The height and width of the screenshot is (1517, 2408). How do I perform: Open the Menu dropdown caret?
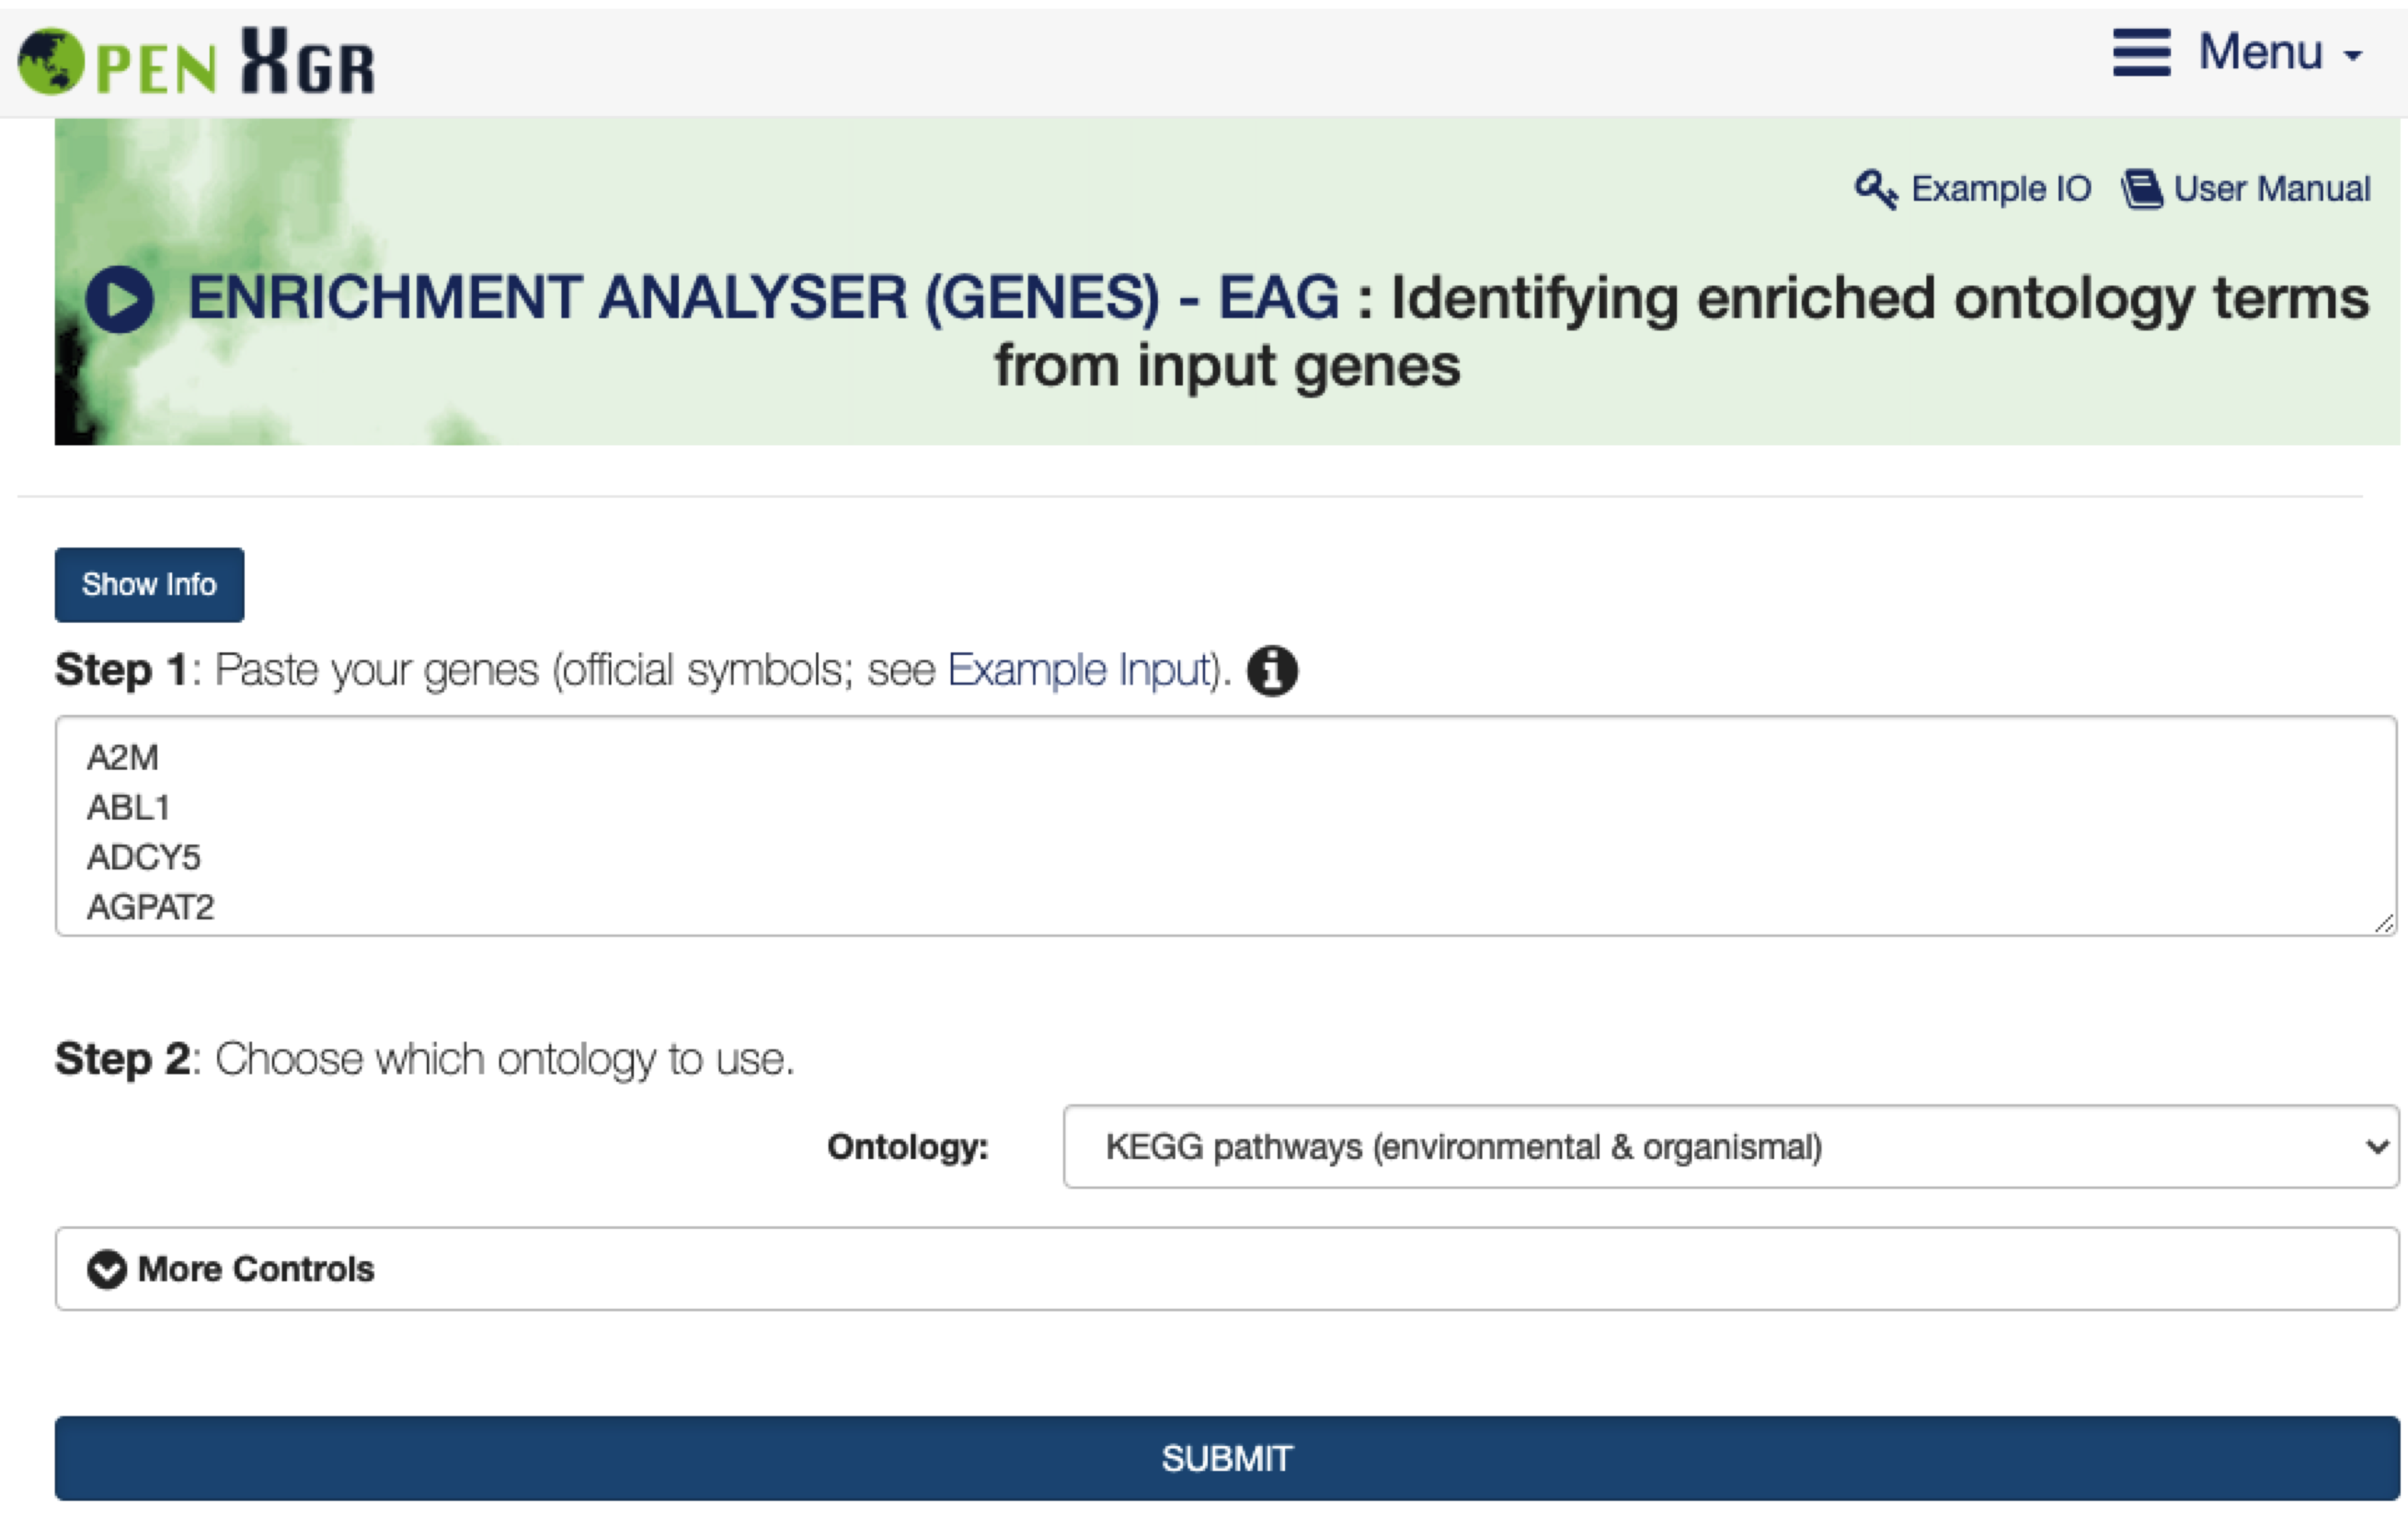2354,56
